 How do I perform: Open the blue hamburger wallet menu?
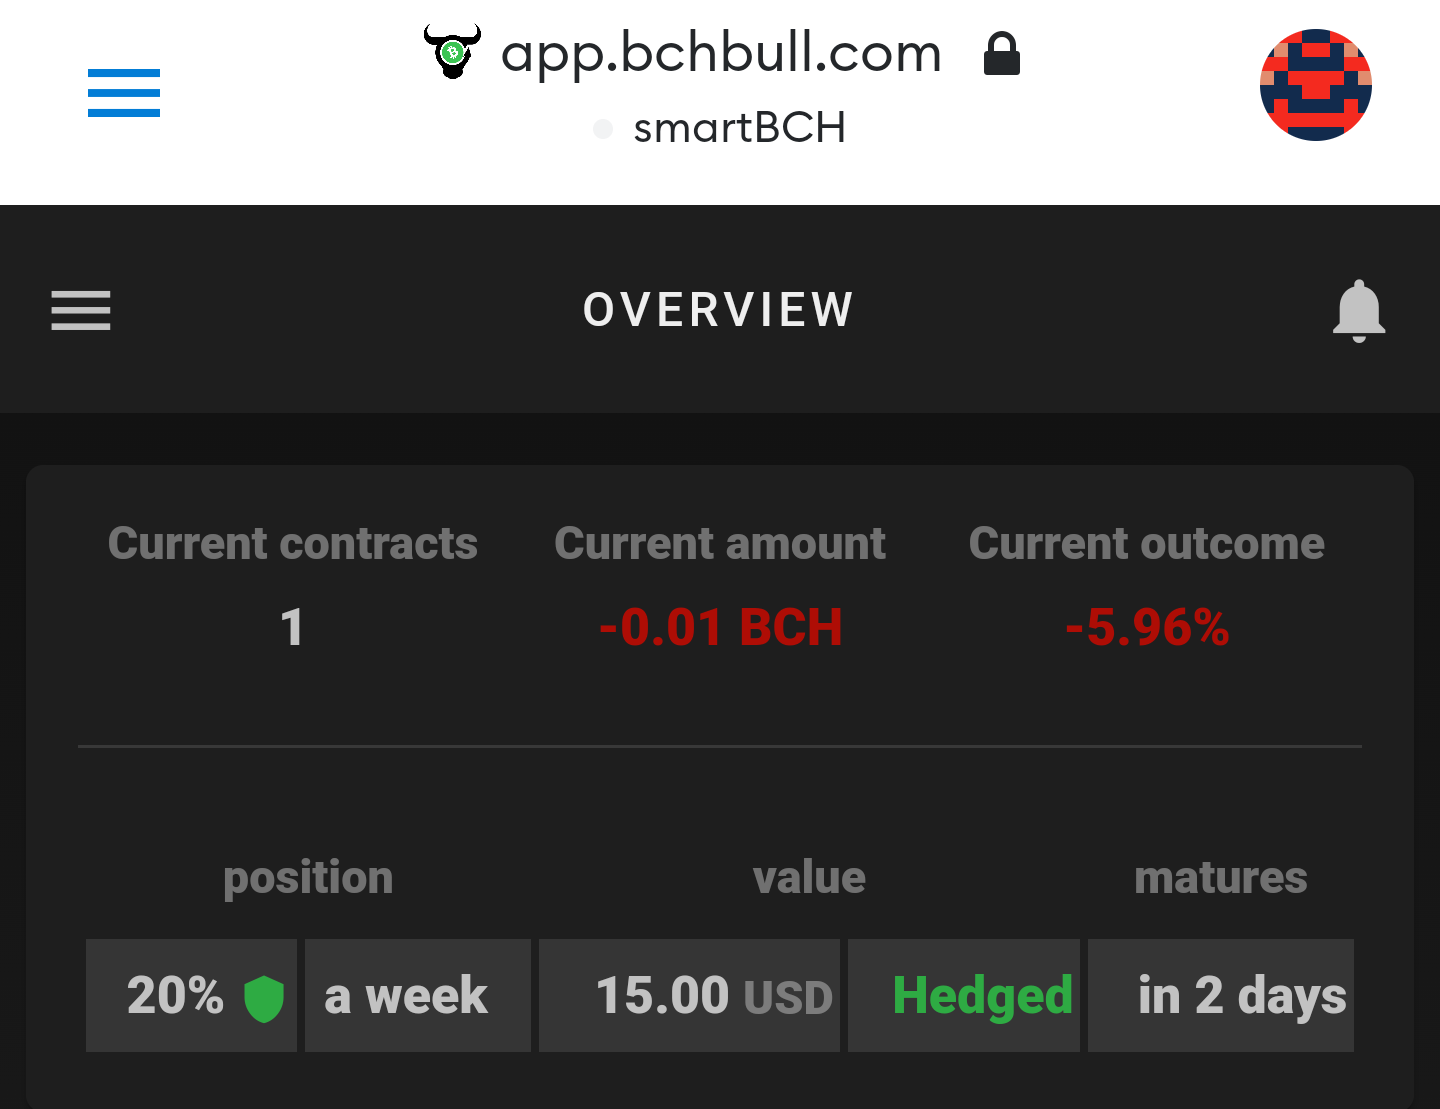coord(124,93)
